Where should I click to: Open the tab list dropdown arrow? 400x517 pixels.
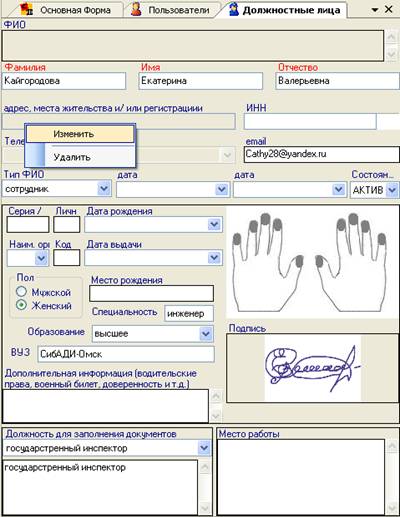pyautogui.click(x=375, y=10)
